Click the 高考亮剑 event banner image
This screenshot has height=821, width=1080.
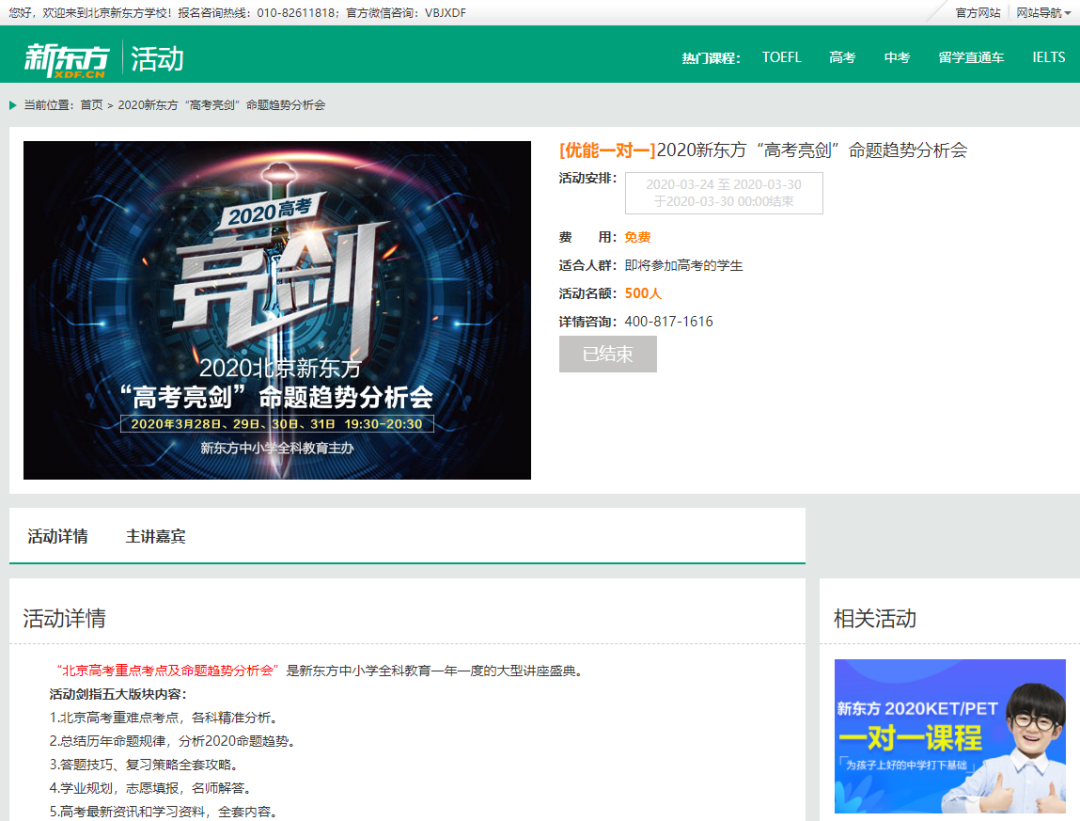[x=277, y=310]
